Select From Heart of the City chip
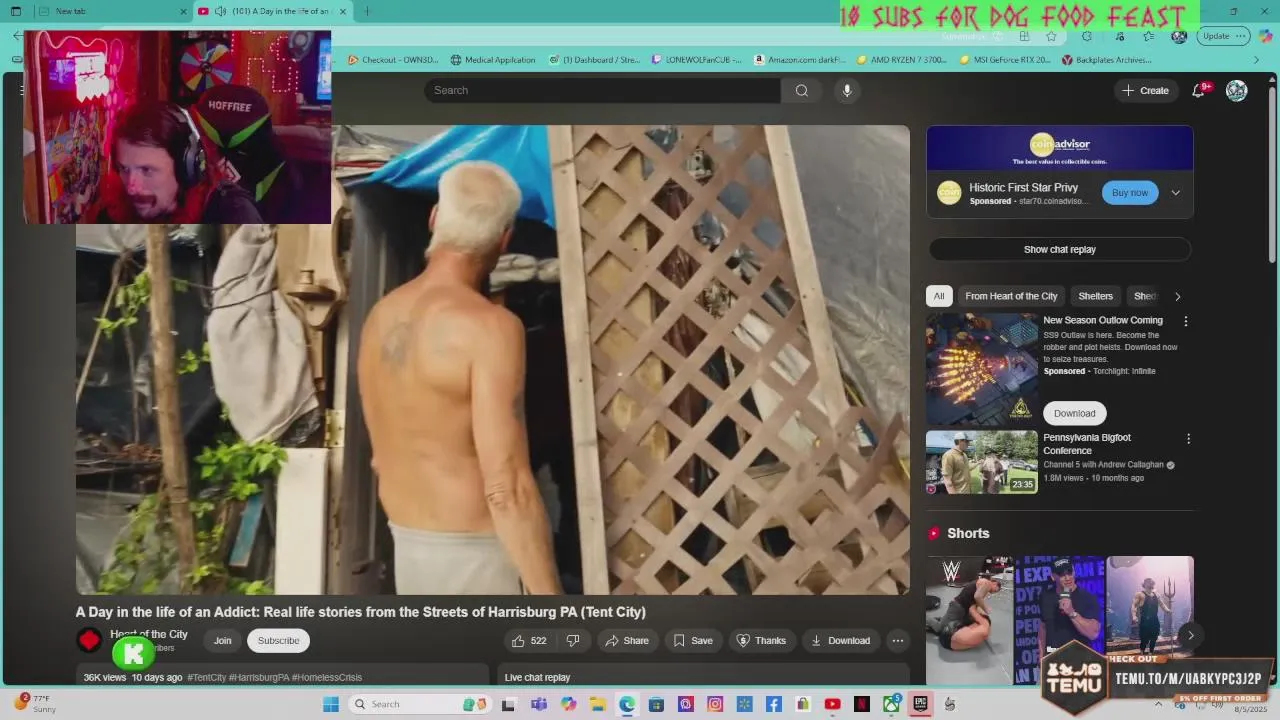Screen dimensions: 1280x720 pos(1011,296)
